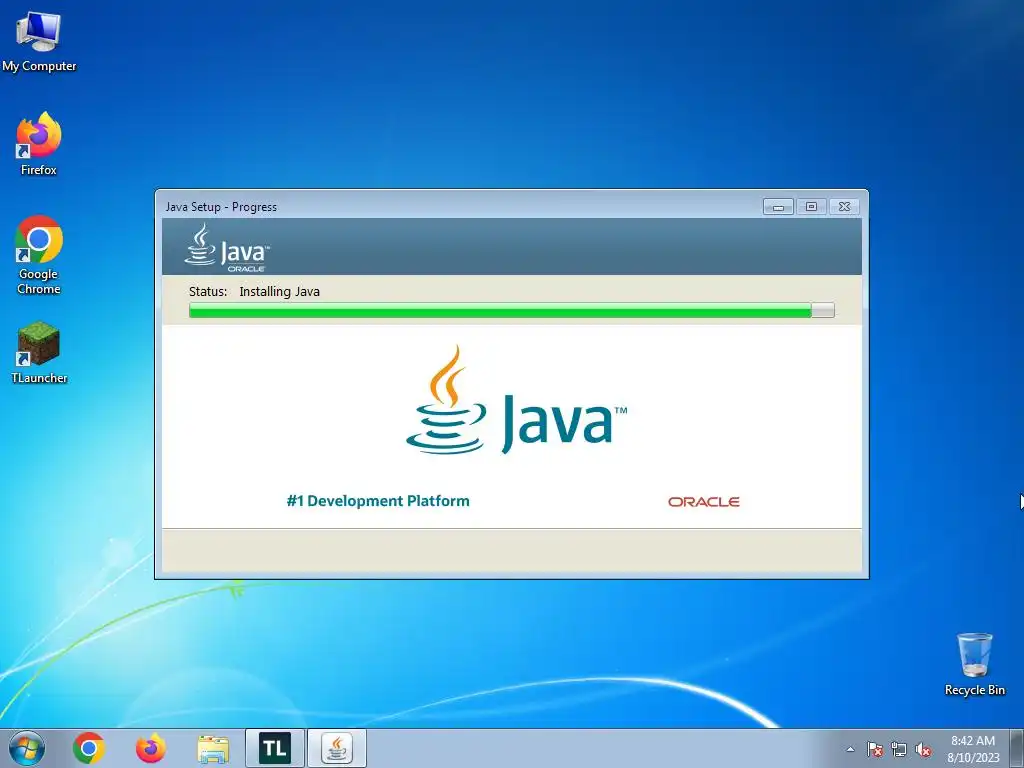The width and height of the screenshot is (1024, 768).
Task: Click the red ORACLE logo
Action: click(x=703, y=502)
